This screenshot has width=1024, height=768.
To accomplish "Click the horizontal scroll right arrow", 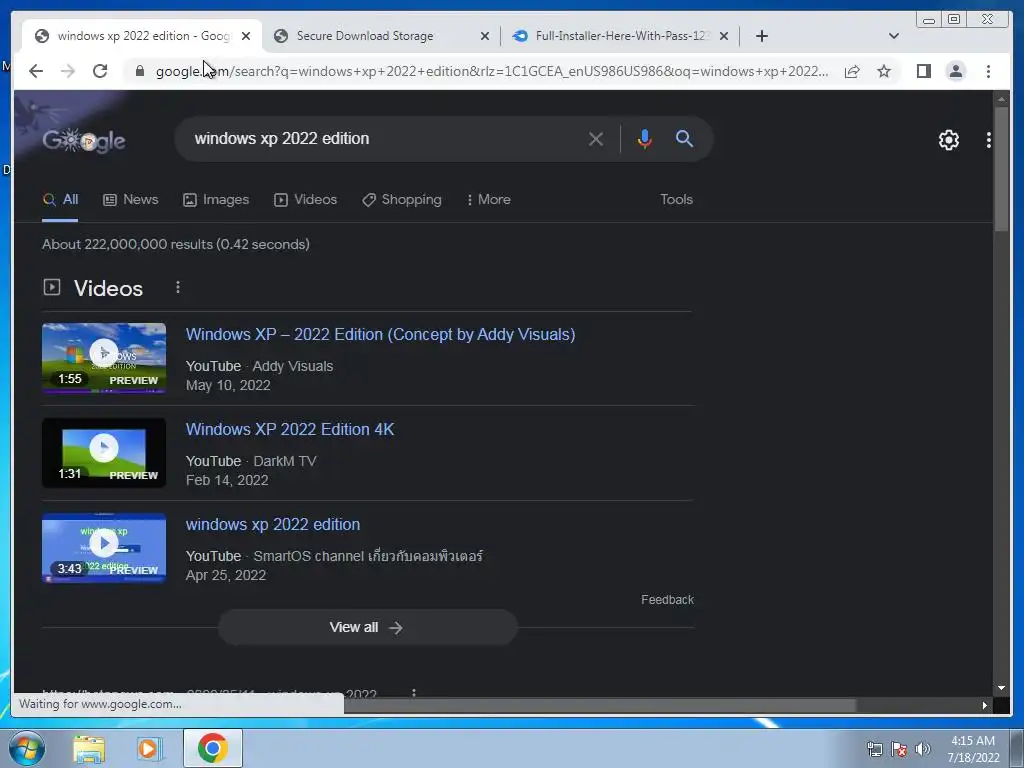I will tap(984, 705).
